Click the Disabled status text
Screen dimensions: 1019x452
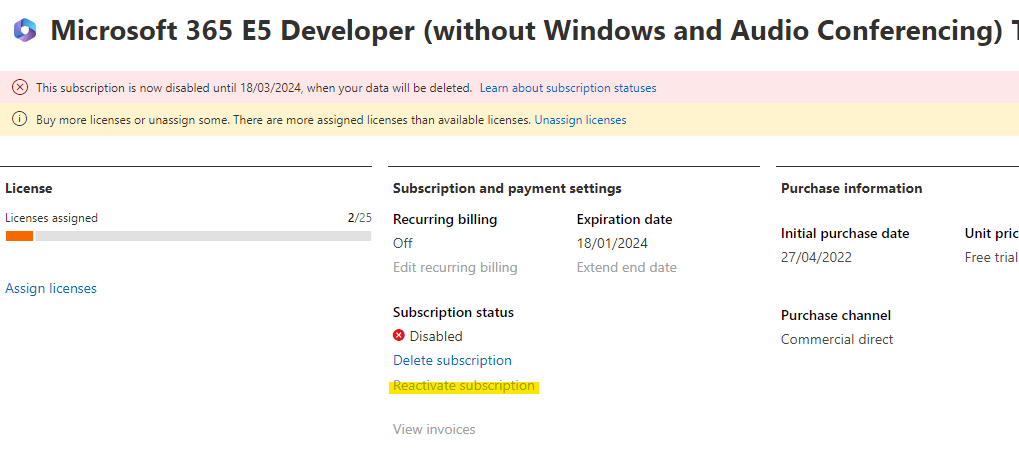click(436, 336)
